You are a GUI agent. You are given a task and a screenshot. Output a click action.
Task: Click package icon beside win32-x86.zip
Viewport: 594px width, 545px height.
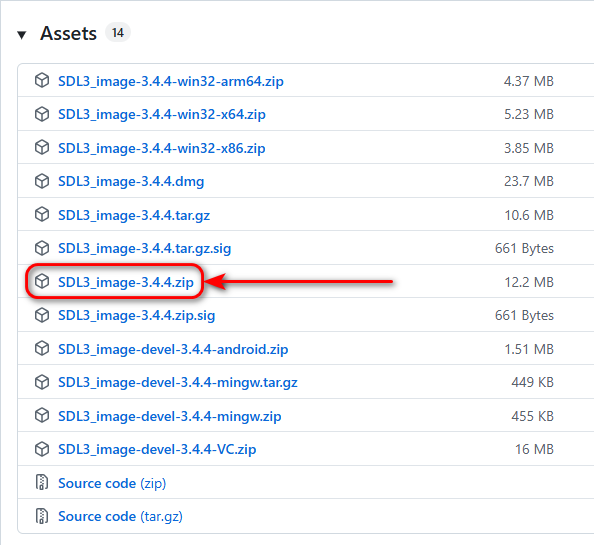click(42, 147)
